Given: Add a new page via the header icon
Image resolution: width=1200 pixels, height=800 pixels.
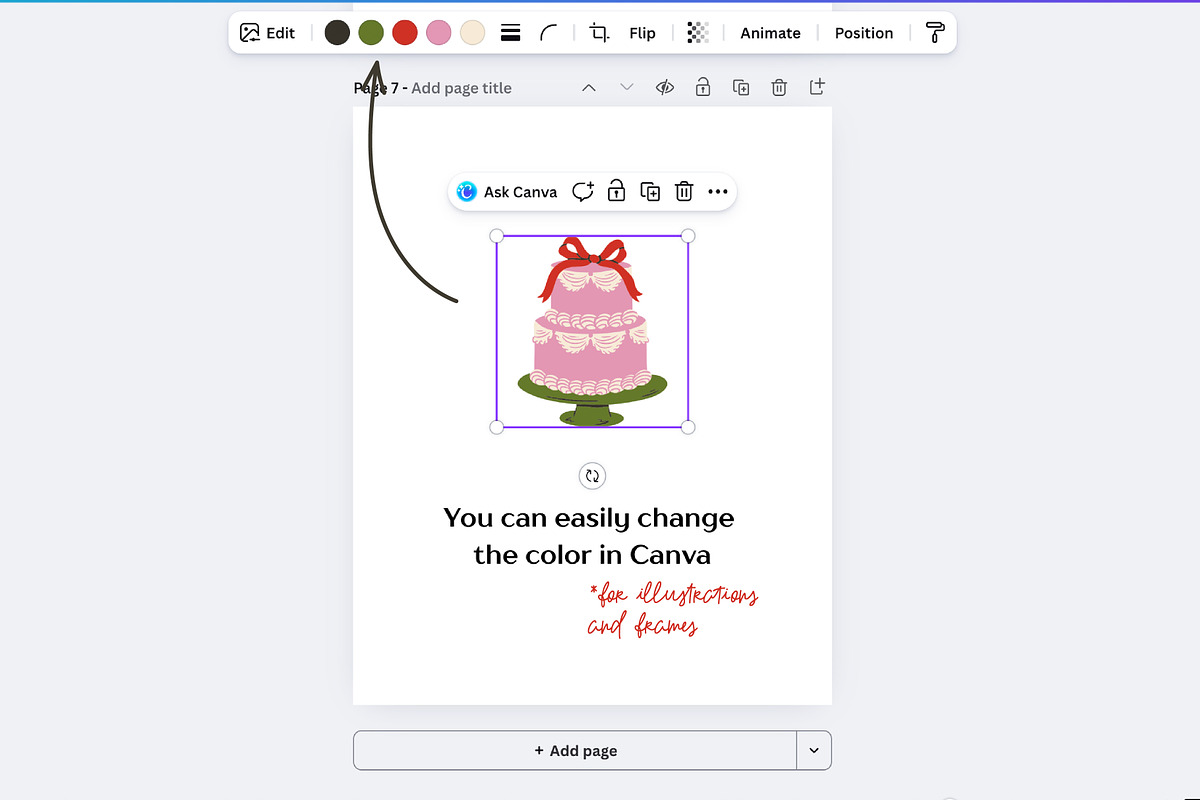Looking at the screenshot, I should [817, 87].
